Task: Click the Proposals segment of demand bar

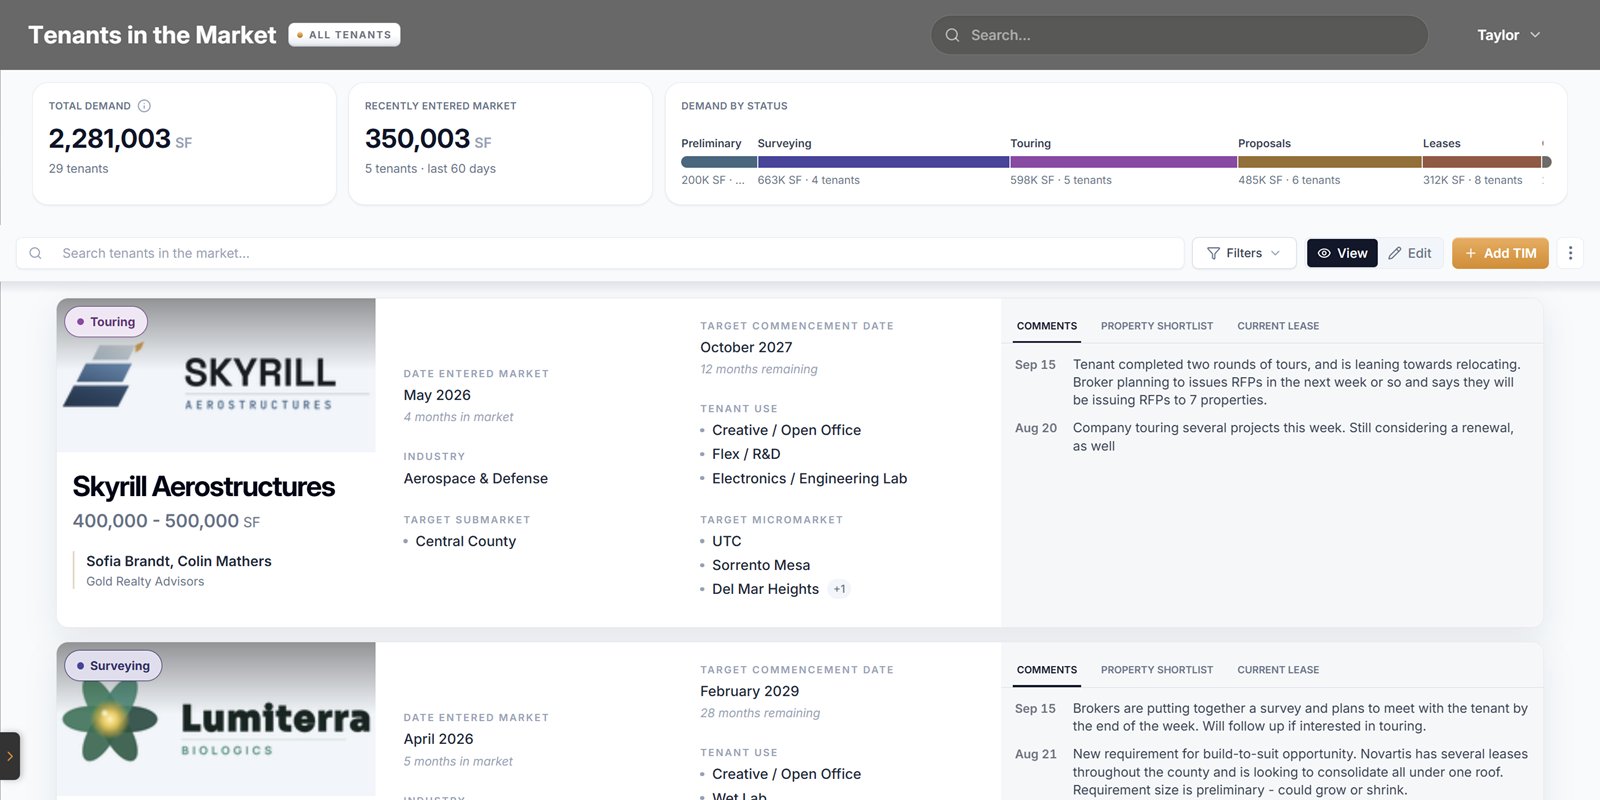Action: point(1330,161)
